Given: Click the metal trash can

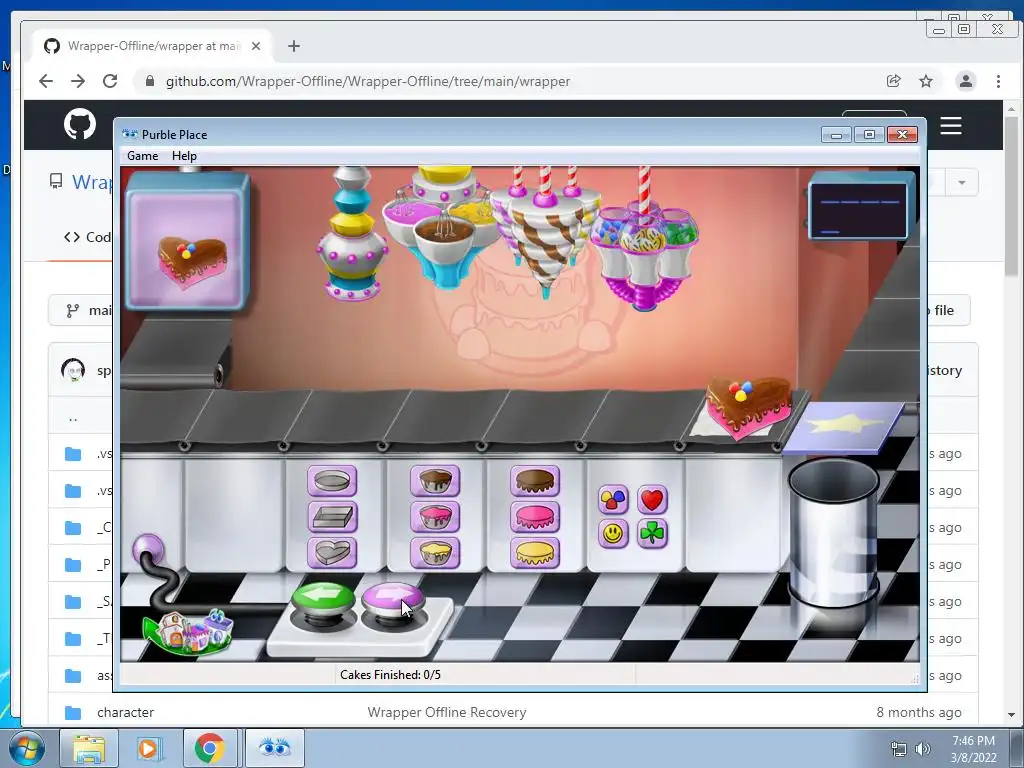Looking at the screenshot, I should point(833,532).
